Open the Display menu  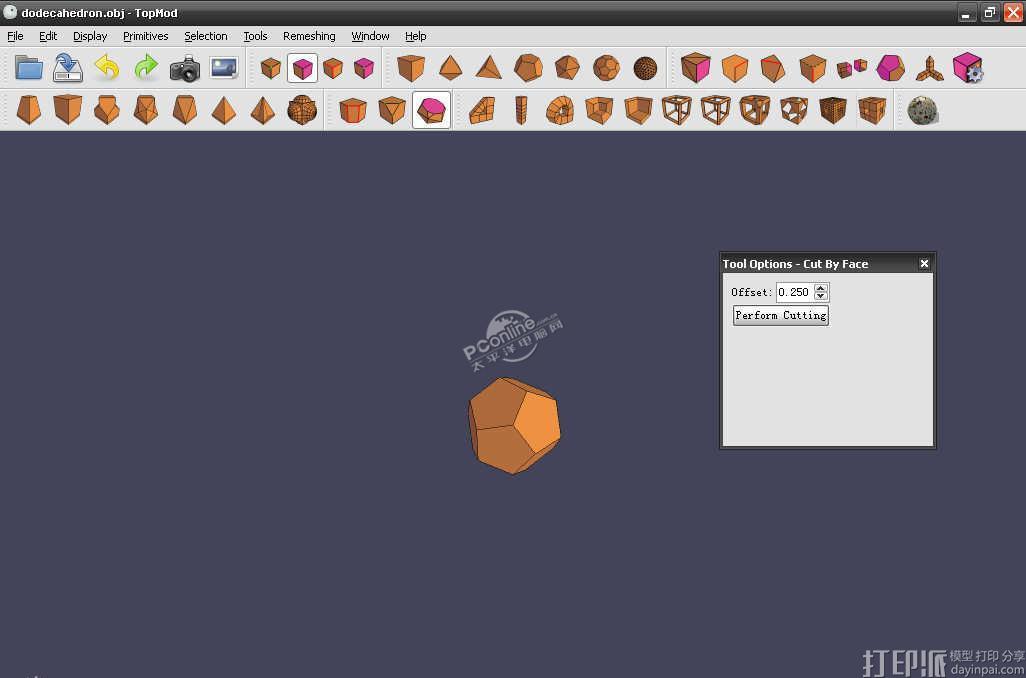click(x=90, y=36)
